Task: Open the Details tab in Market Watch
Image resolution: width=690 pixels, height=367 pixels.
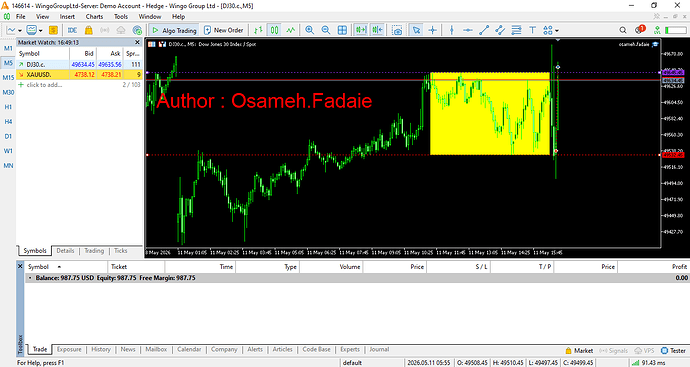Action: tap(65, 251)
